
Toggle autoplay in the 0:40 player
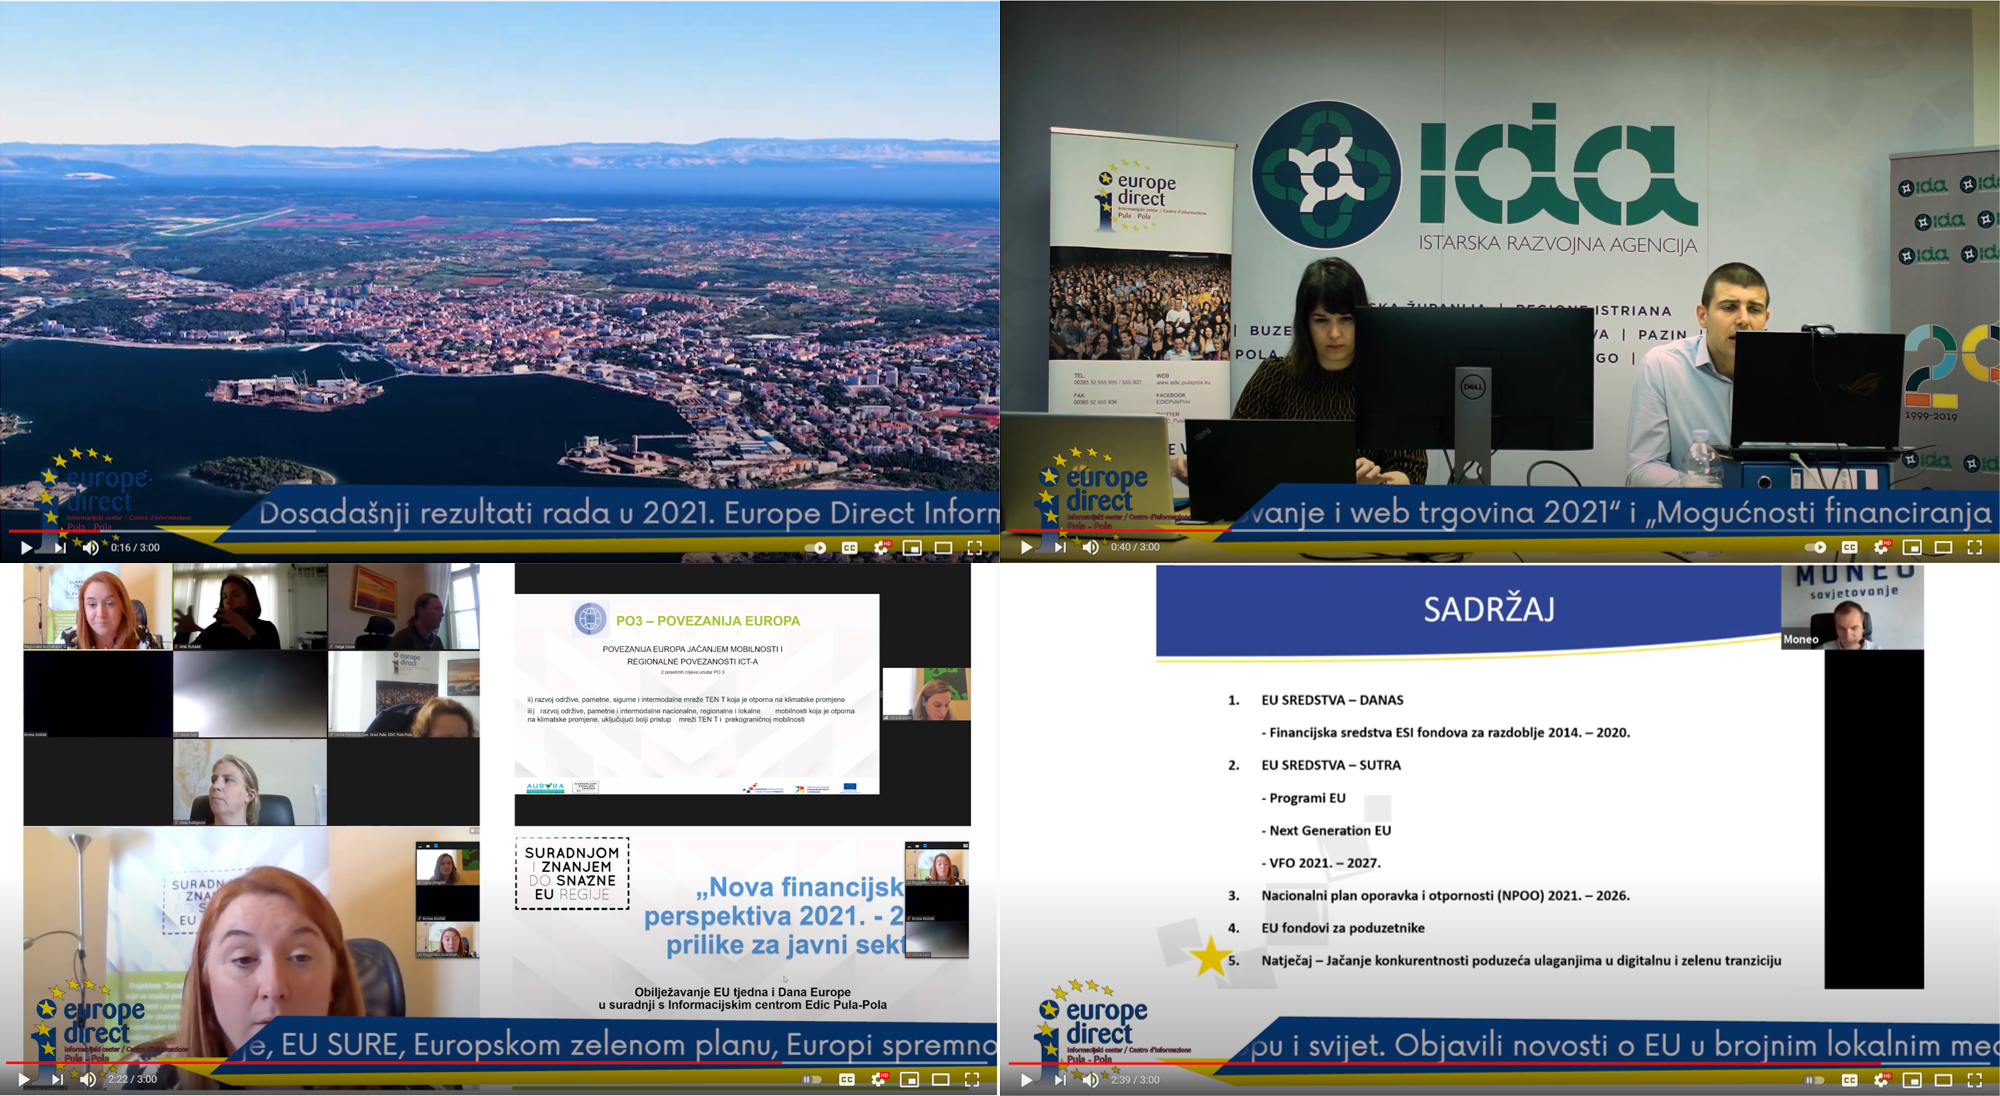1816,547
